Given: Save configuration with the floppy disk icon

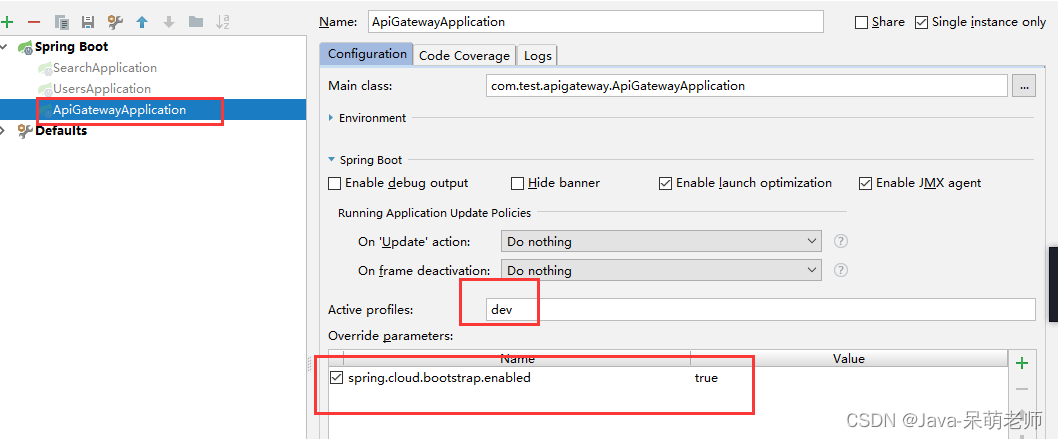Looking at the screenshot, I should click(88, 22).
